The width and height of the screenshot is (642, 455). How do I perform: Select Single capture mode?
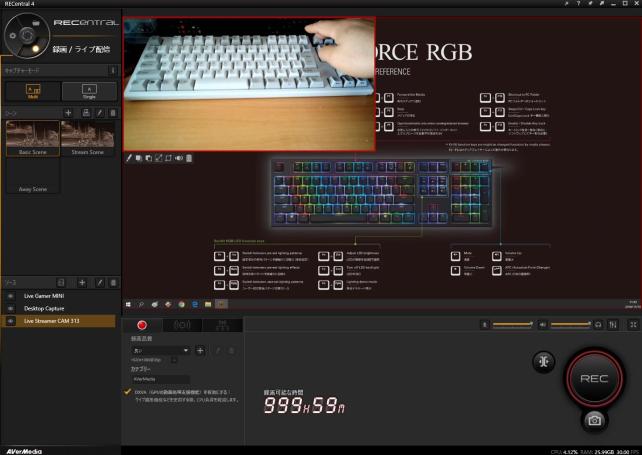(89, 91)
